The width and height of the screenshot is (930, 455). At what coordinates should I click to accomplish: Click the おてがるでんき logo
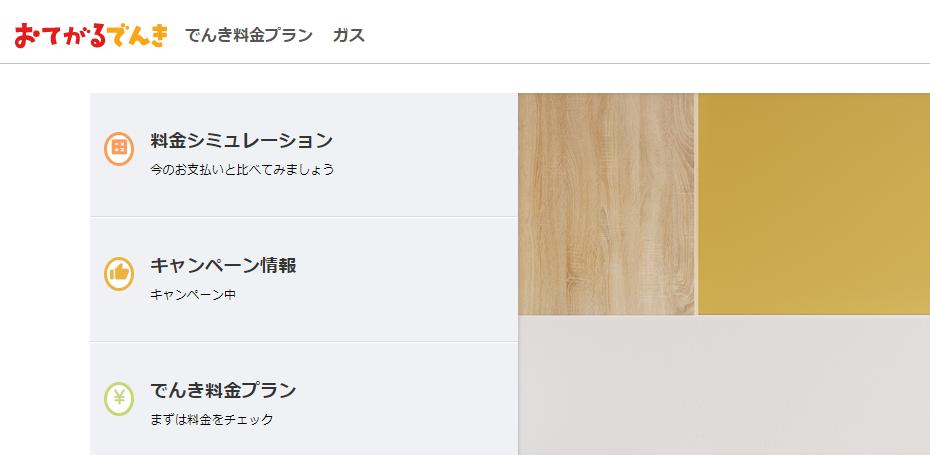click(91, 36)
